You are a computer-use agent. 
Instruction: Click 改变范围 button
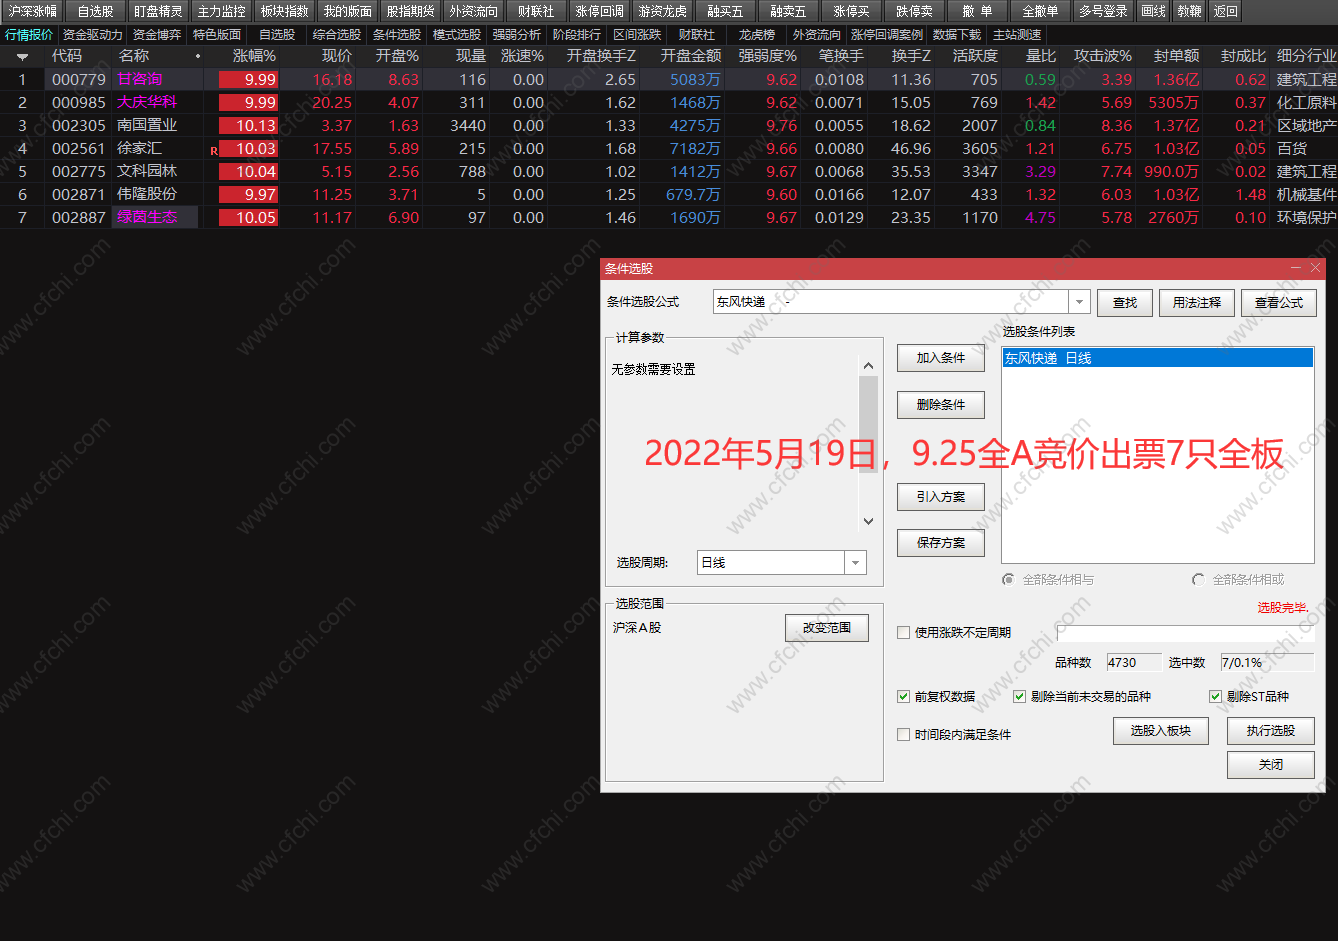tap(827, 628)
